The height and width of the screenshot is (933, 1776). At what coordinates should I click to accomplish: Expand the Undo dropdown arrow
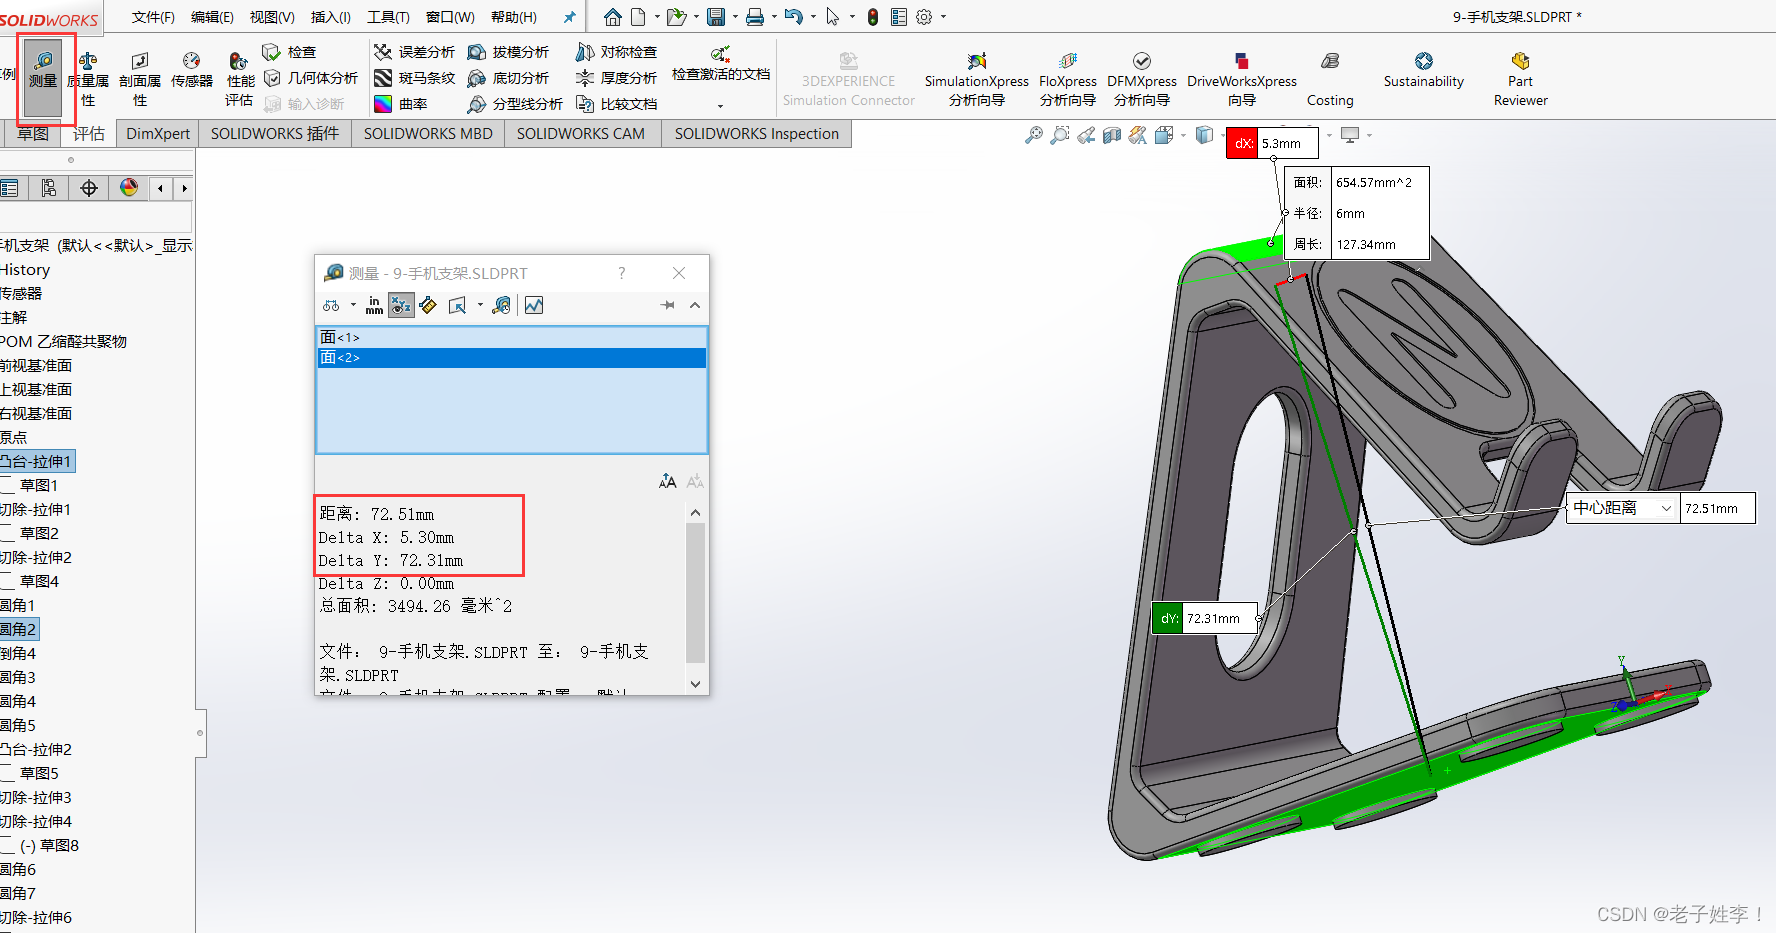coord(813,17)
